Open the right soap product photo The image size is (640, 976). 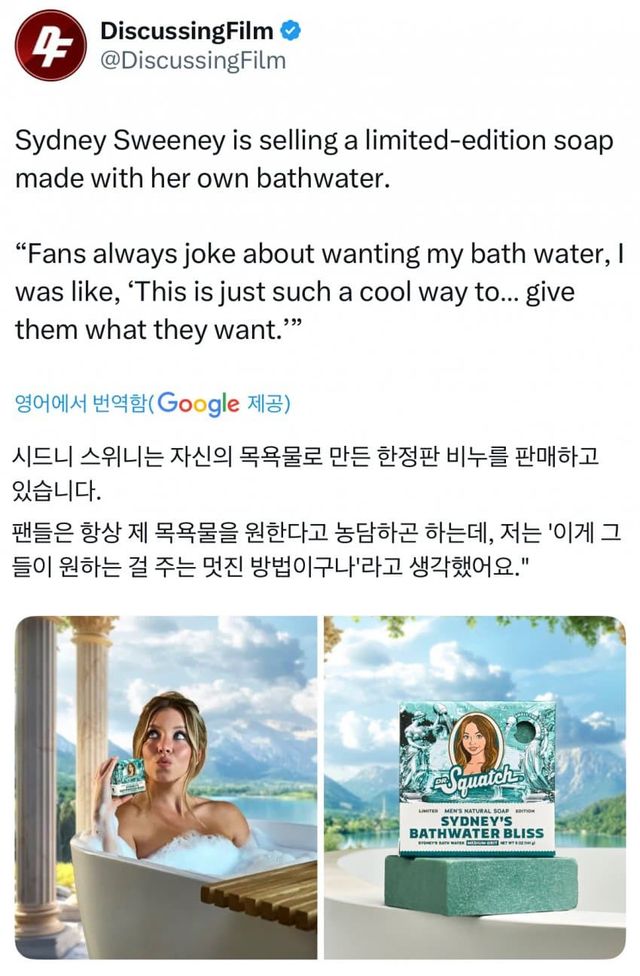tap(475, 787)
